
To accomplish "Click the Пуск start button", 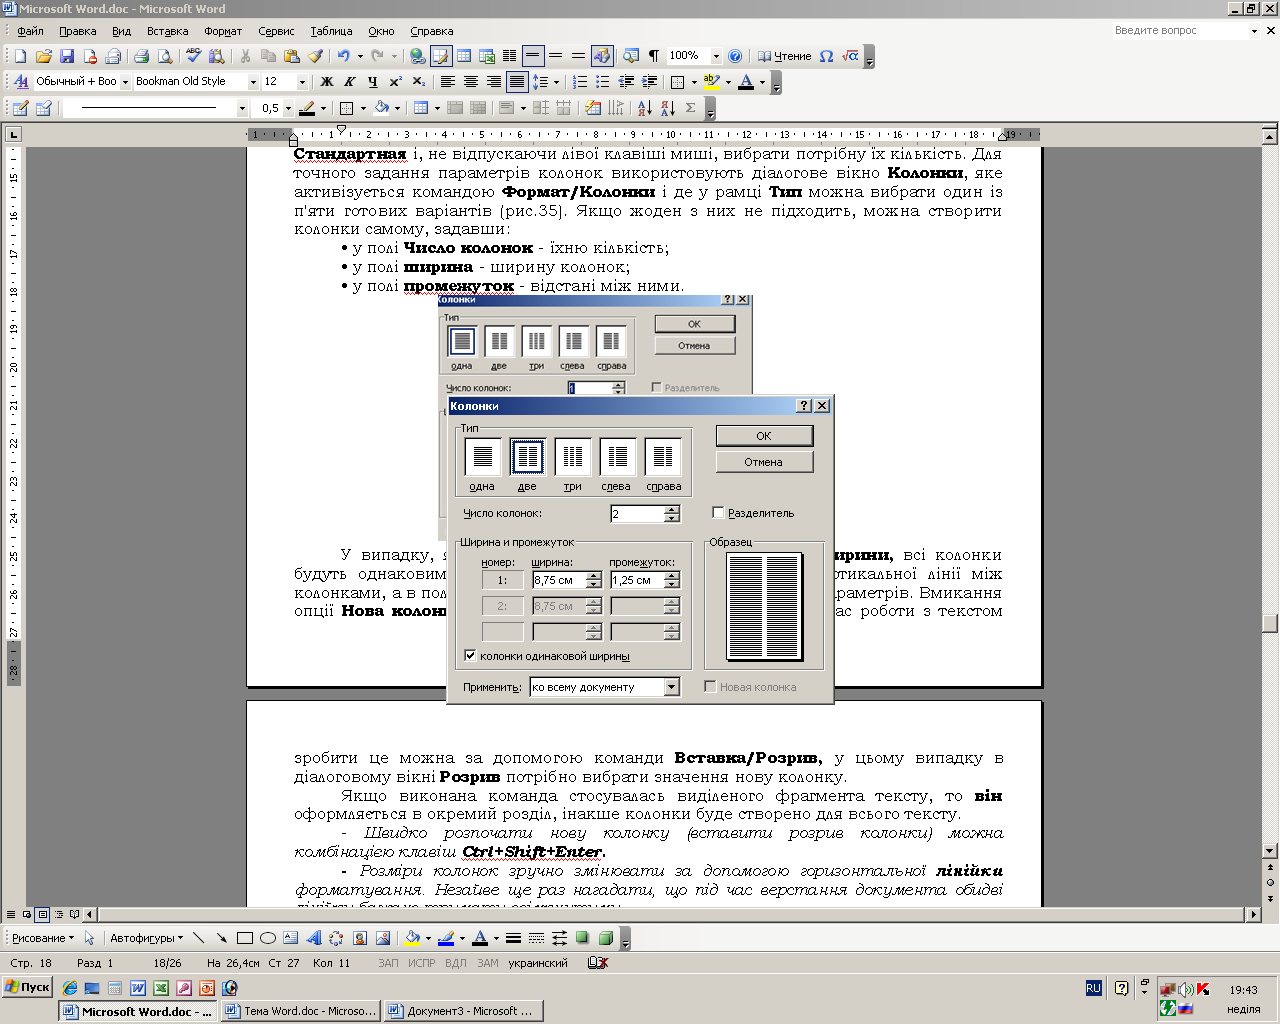I will (27, 987).
